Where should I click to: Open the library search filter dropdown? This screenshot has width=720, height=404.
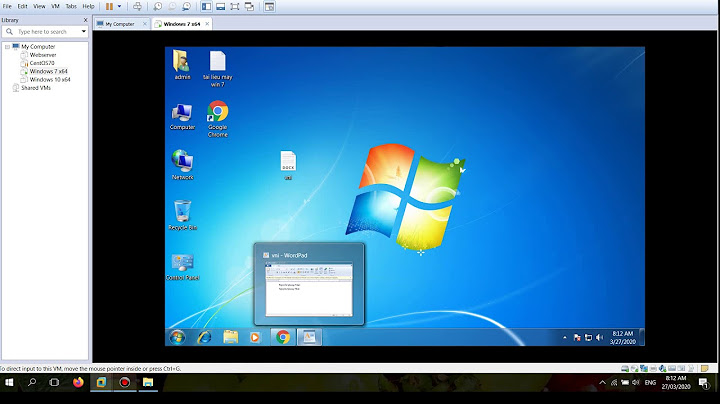(x=84, y=32)
